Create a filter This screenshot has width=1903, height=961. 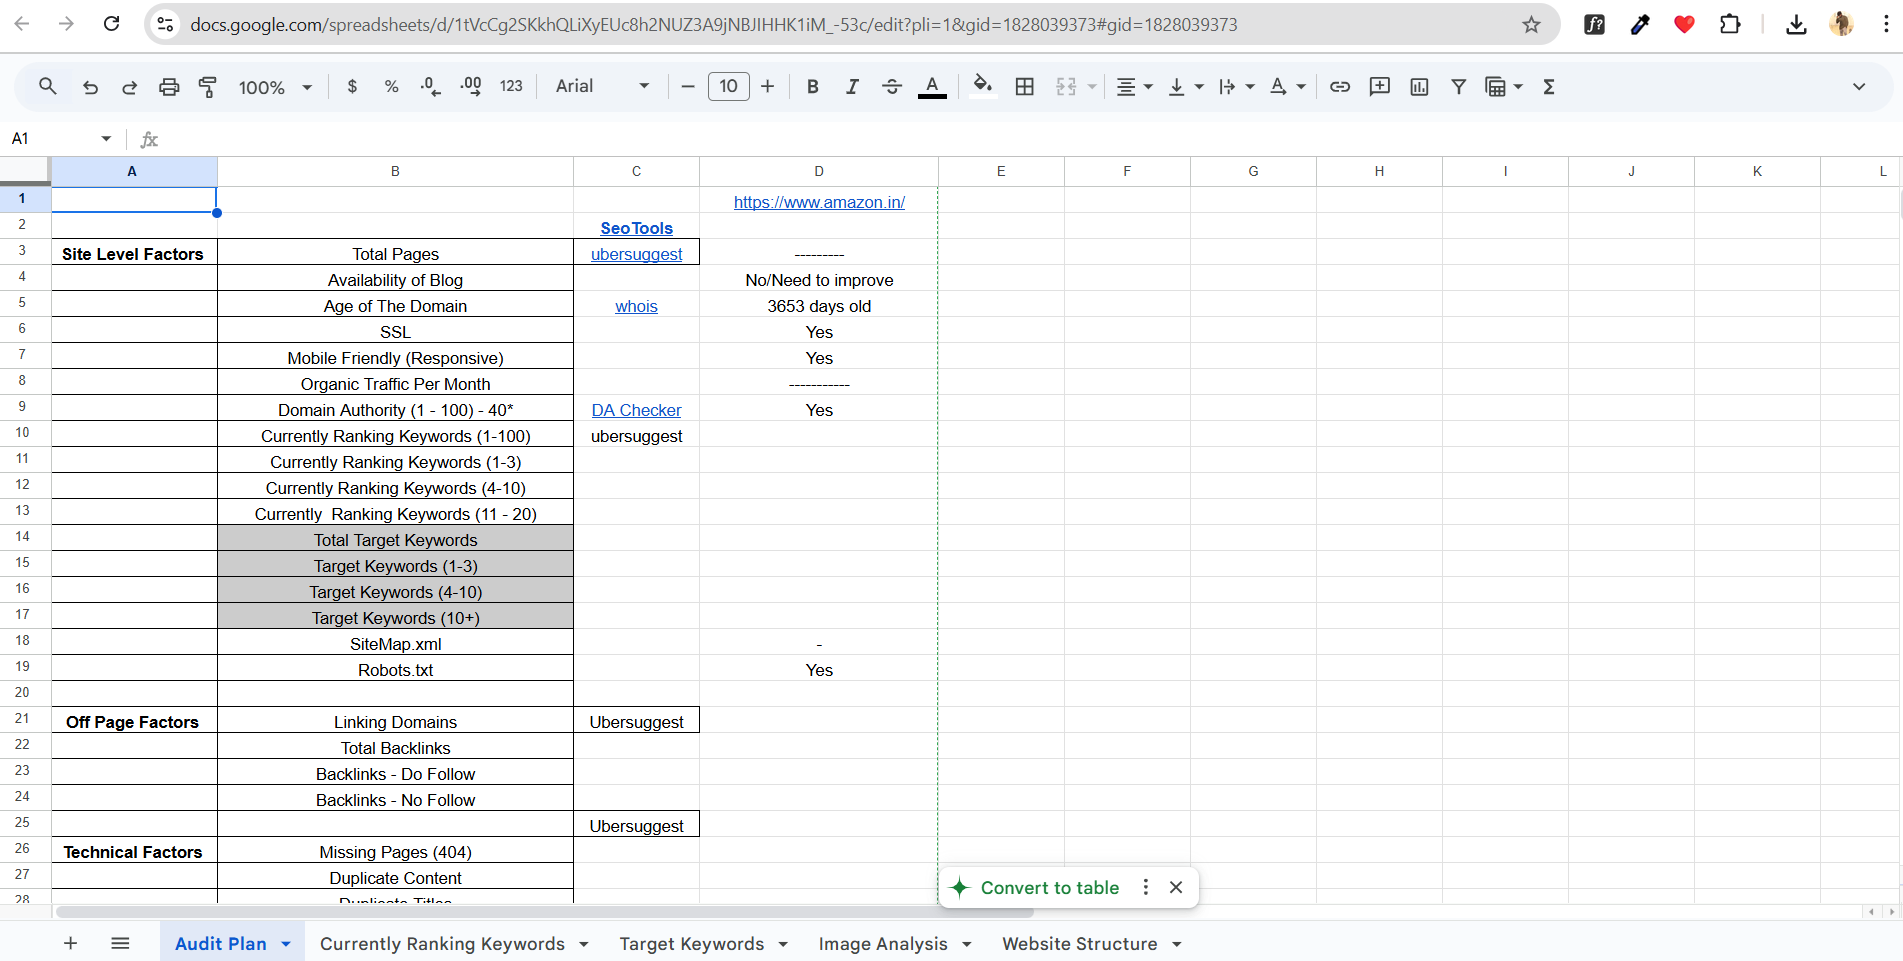[x=1459, y=87]
